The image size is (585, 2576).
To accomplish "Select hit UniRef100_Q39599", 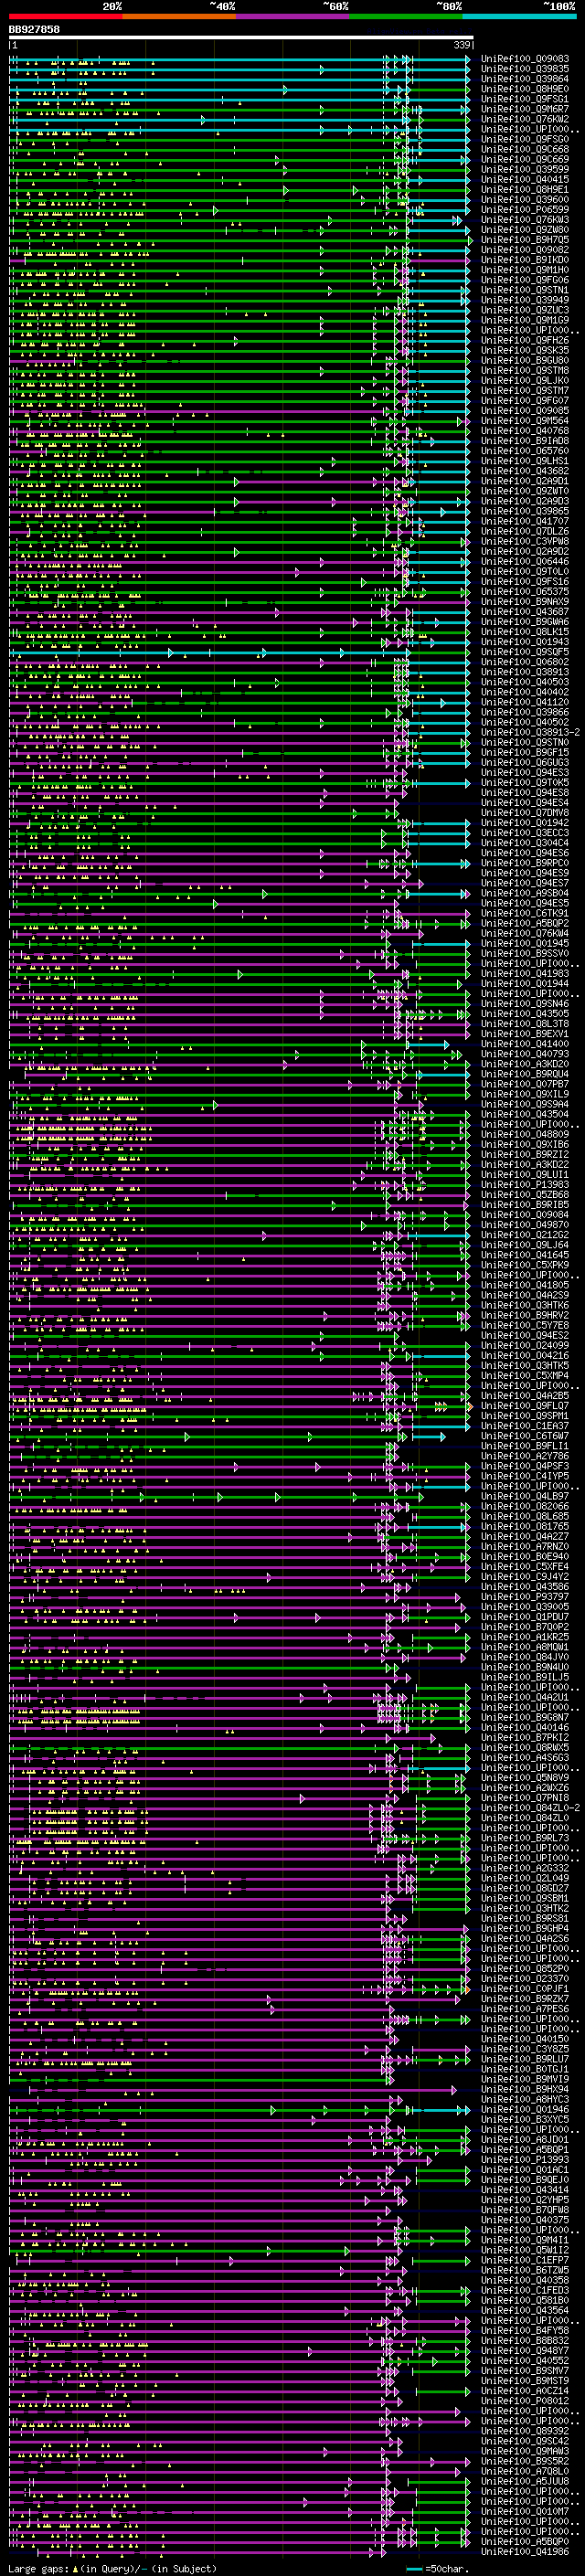I will [x=525, y=170].
